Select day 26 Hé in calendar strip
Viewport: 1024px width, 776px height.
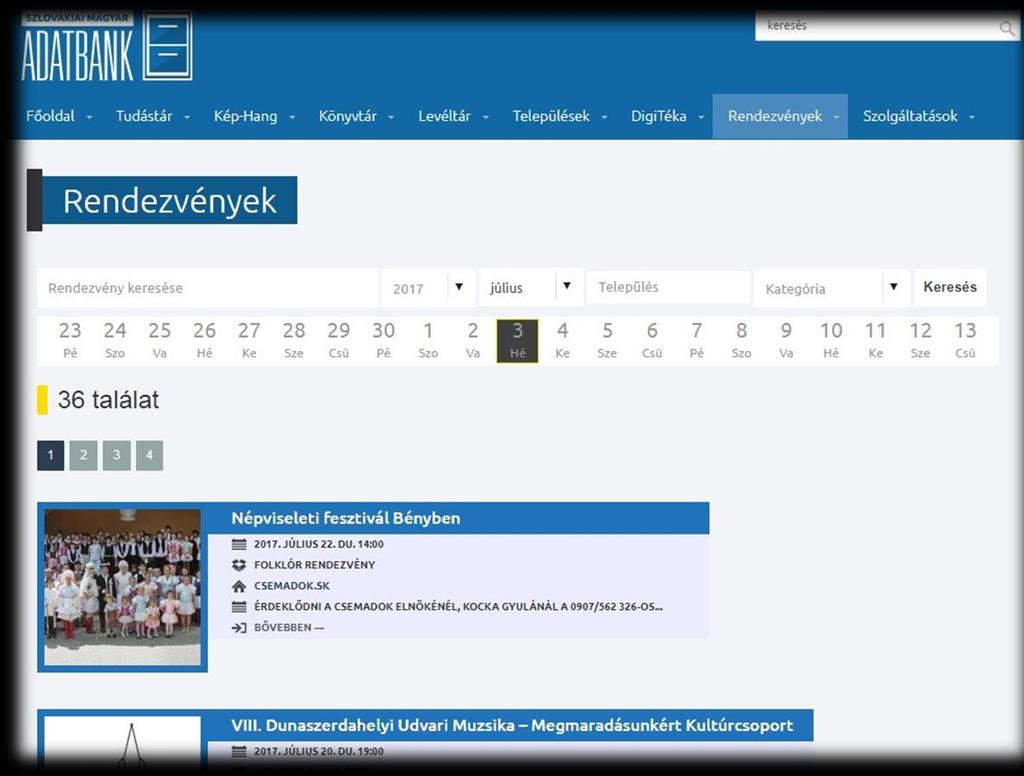[204, 340]
